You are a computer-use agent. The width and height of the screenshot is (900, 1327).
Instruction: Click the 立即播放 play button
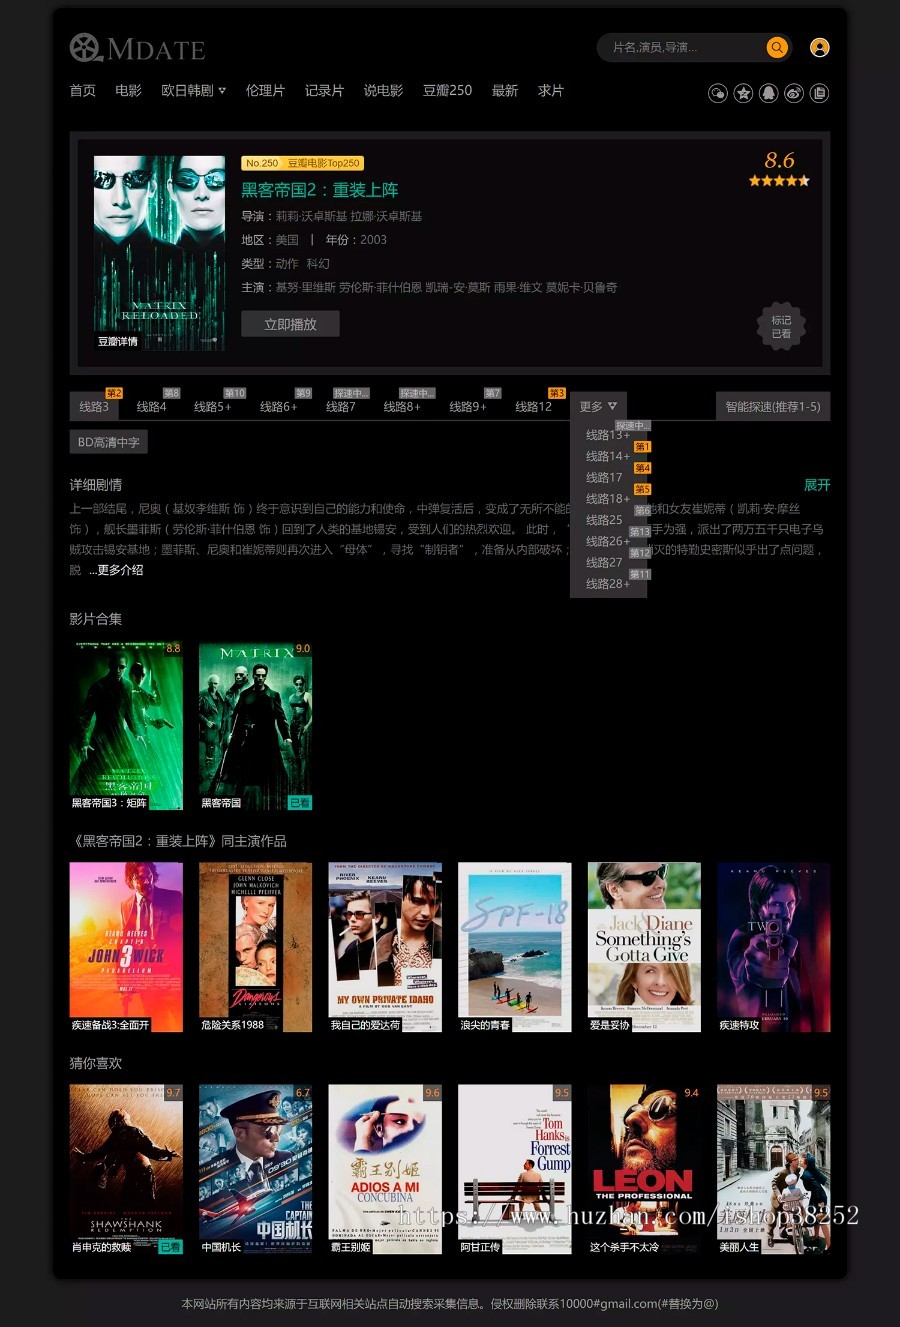point(290,324)
